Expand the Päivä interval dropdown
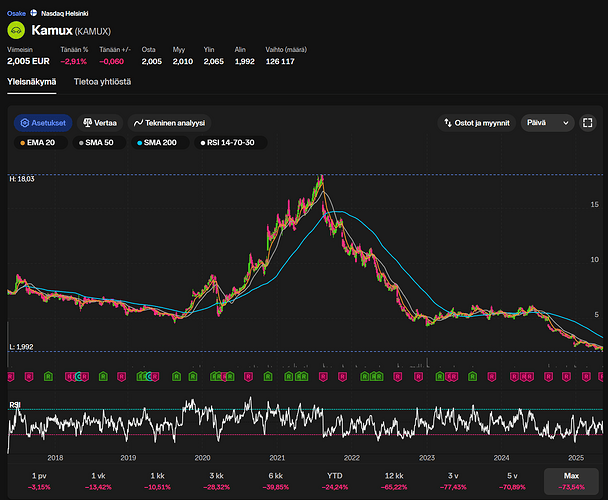 pos(547,123)
